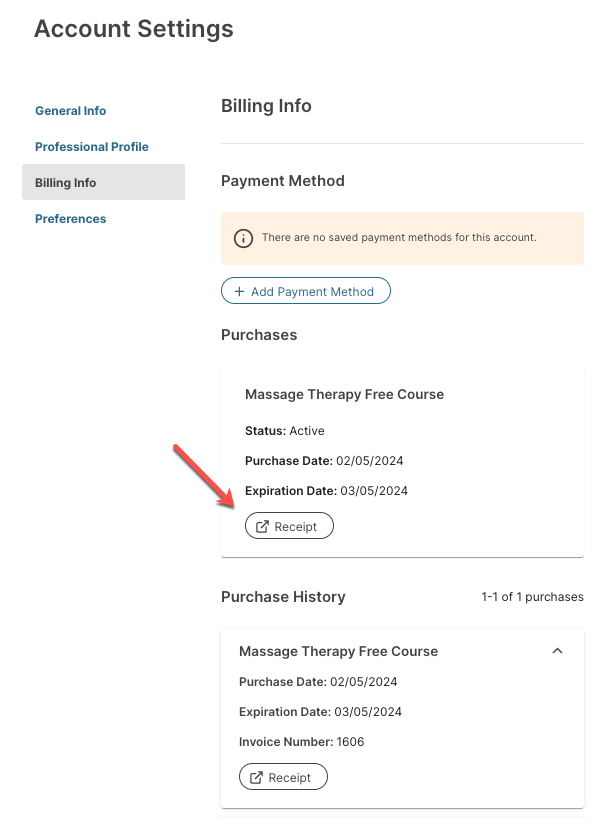Screen dimensions: 609x820
Task: Open the General Info section
Action: point(71,111)
